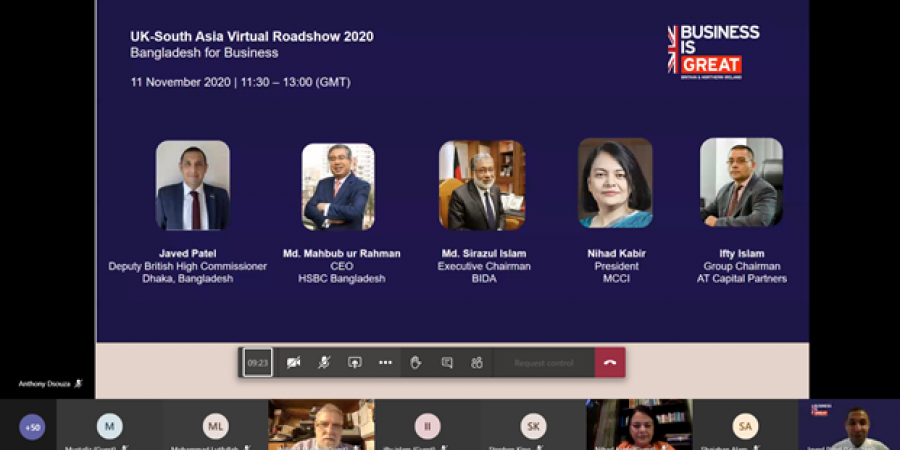Click Javed Patel's photo on slide
900x450 pixels.
tap(193, 185)
